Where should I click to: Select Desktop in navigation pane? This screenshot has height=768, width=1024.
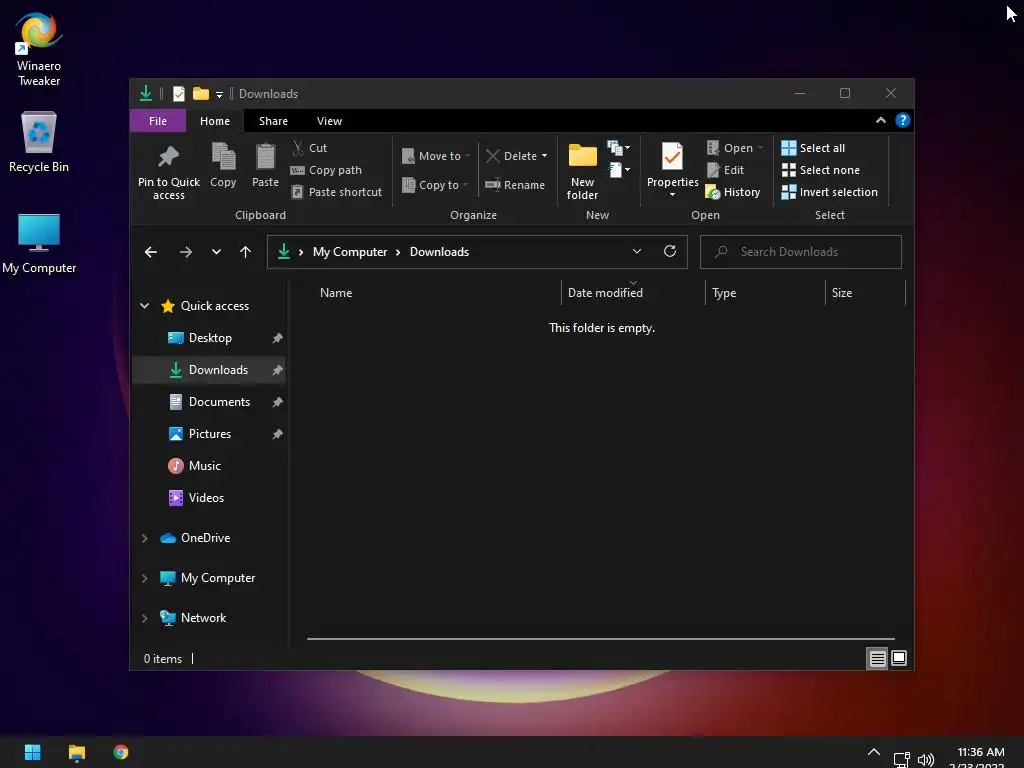(x=210, y=338)
